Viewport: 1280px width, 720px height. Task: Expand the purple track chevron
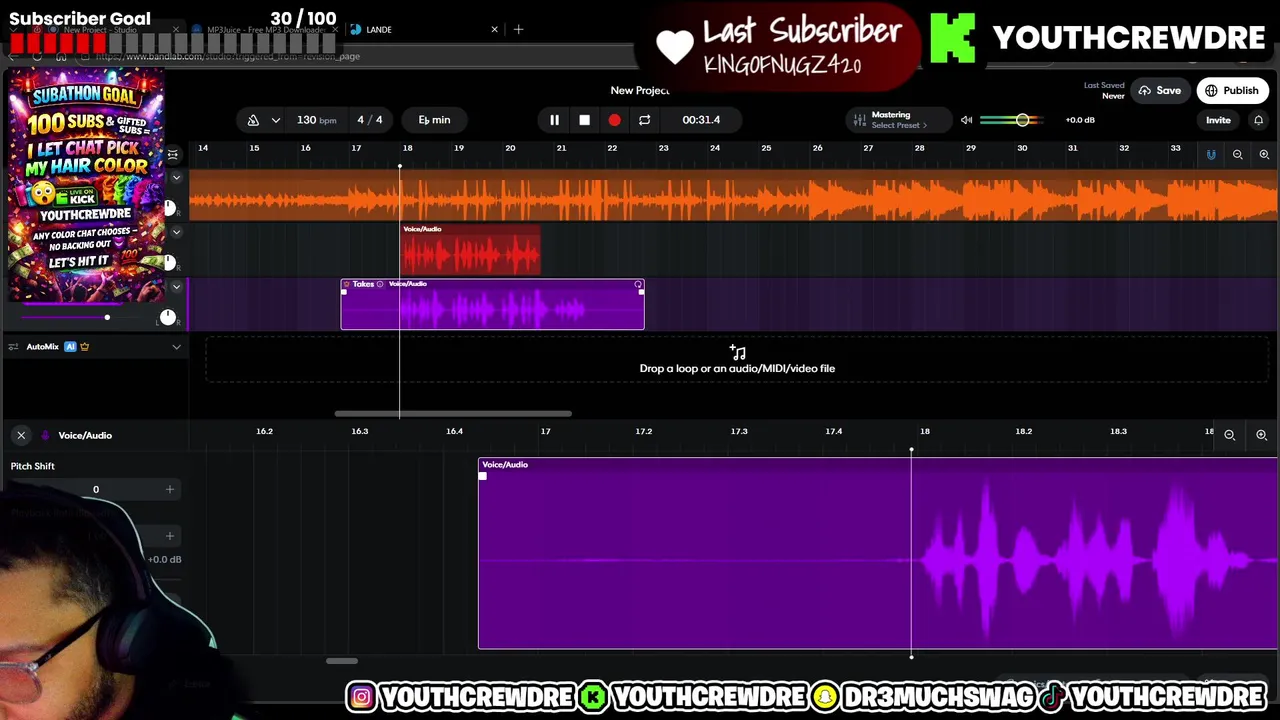[x=176, y=287]
